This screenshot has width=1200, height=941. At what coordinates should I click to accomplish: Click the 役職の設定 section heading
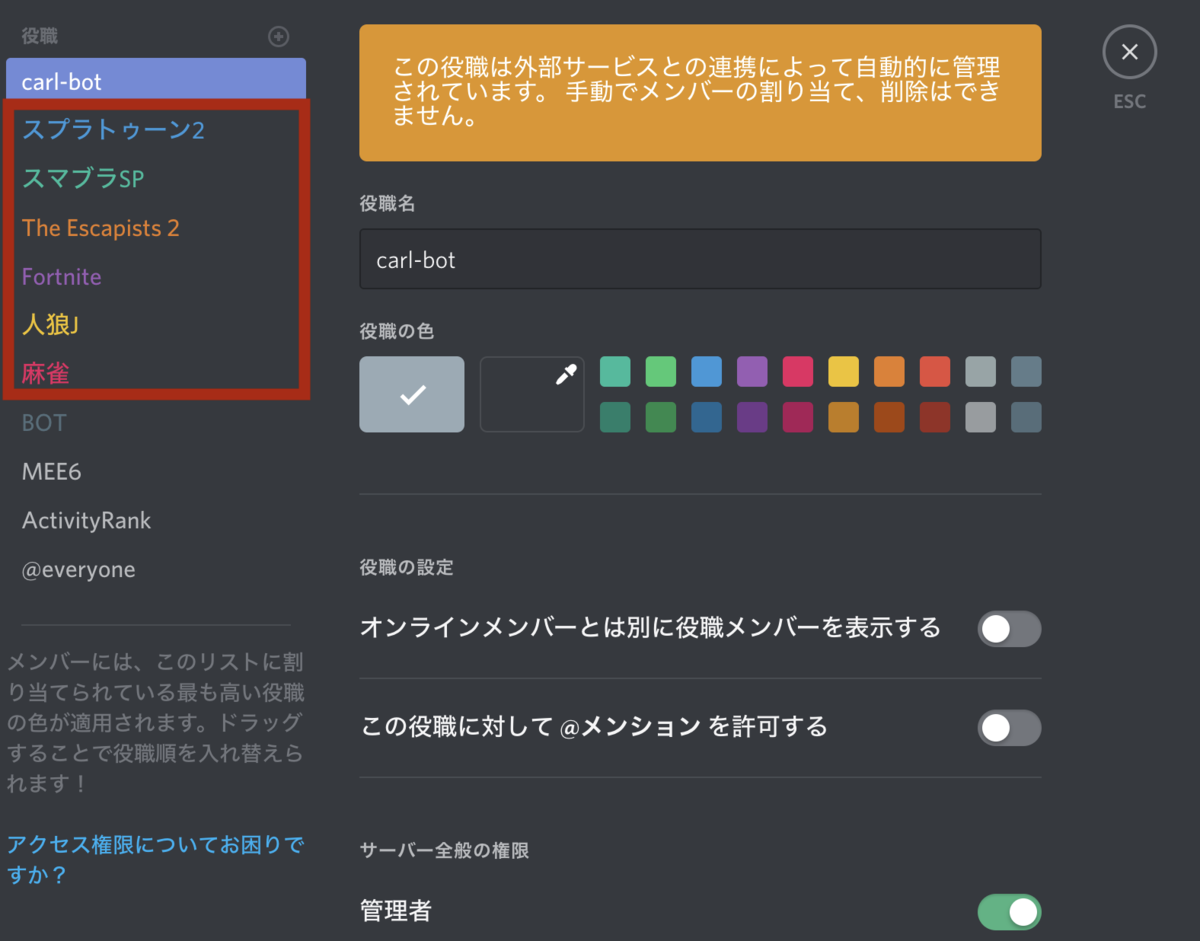[406, 567]
